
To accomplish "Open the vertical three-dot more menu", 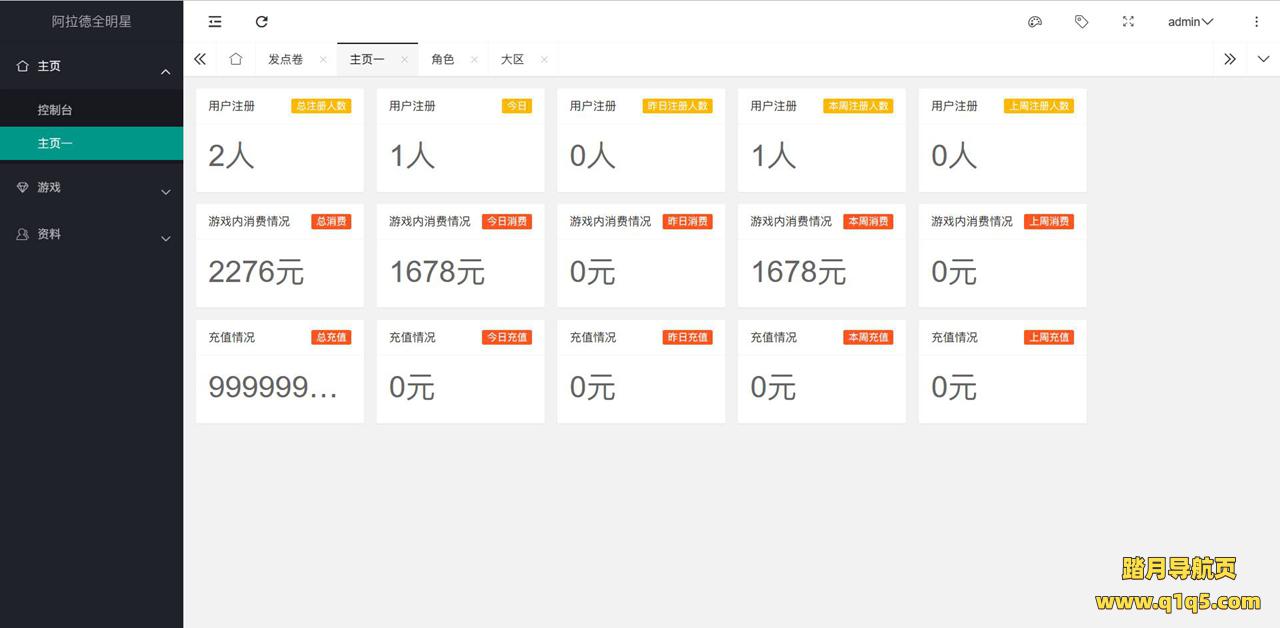I will [x=1257, y=22].
